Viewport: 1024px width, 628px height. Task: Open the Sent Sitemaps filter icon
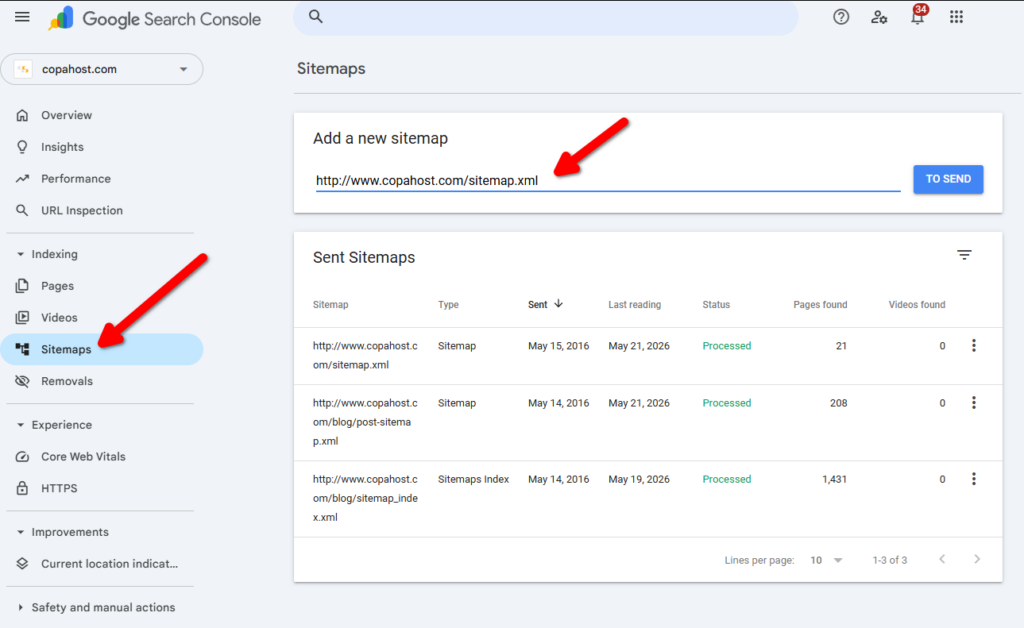pos(964,255)
